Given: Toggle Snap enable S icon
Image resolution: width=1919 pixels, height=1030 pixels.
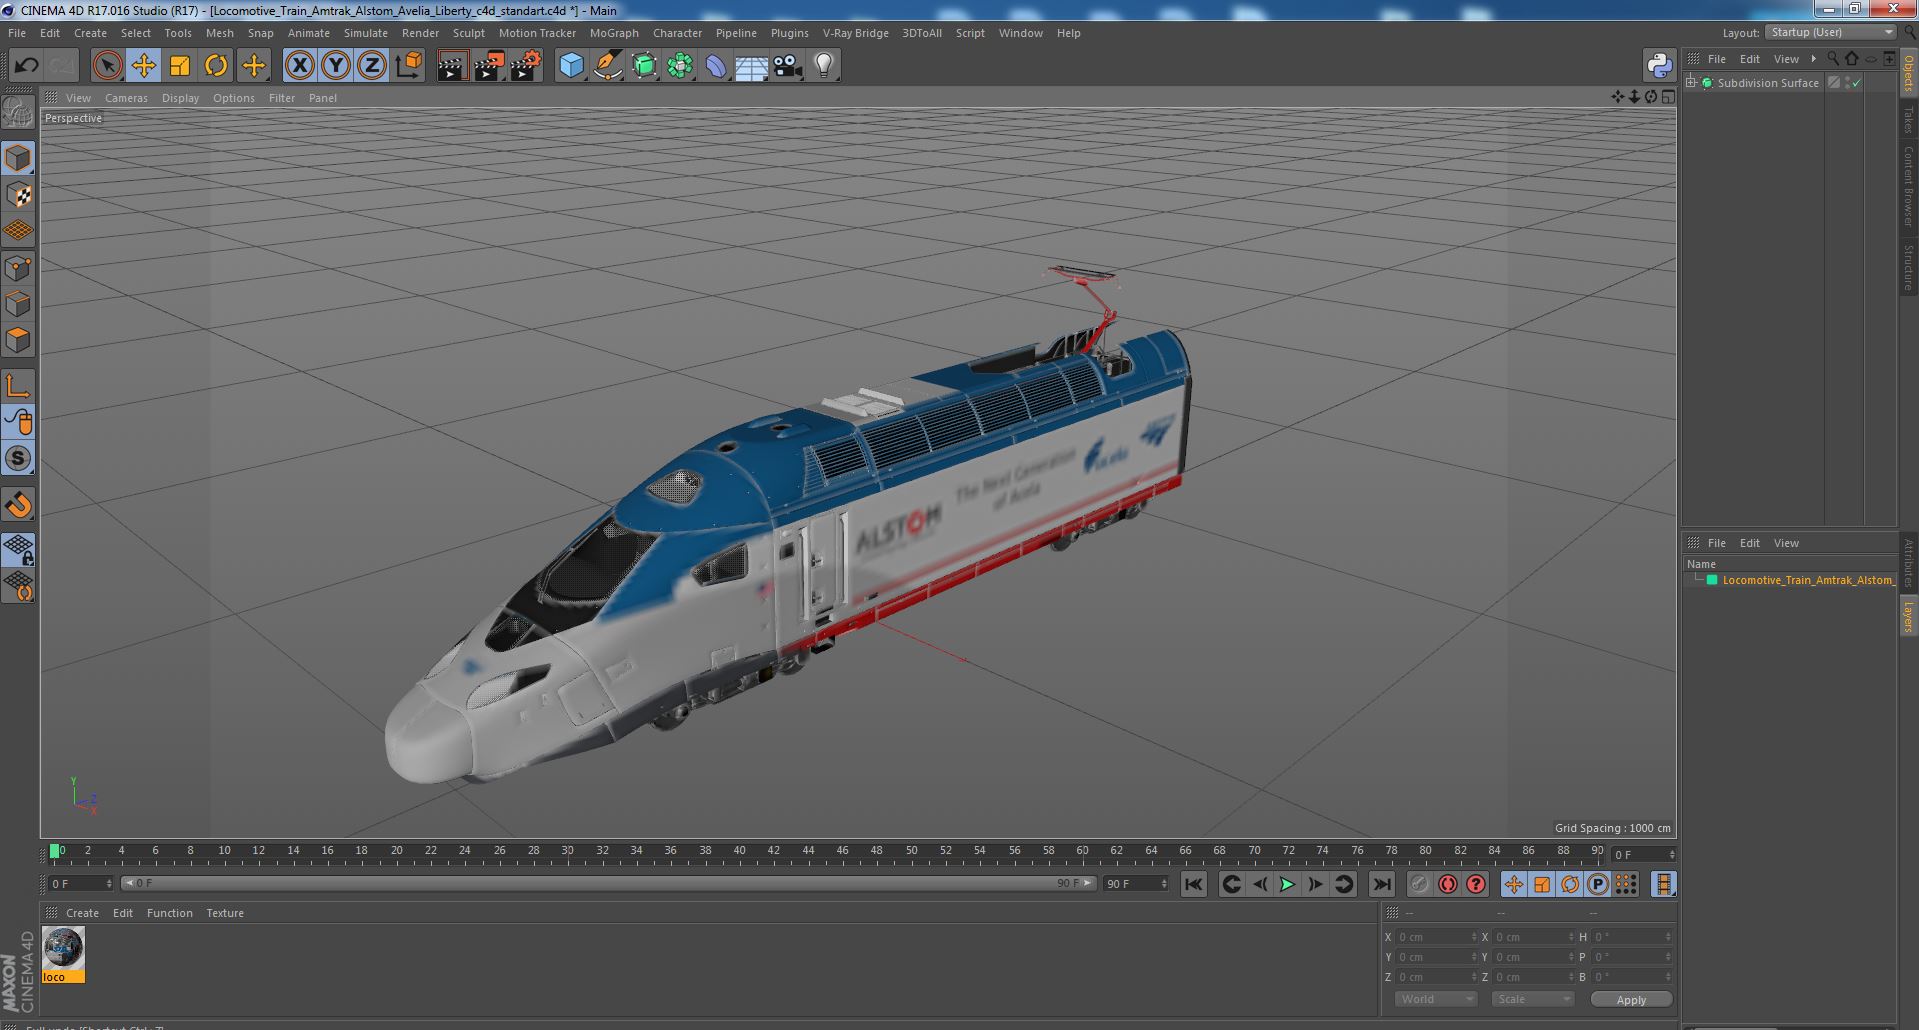Looking at the screenshot, I should [x=18, y=459].
